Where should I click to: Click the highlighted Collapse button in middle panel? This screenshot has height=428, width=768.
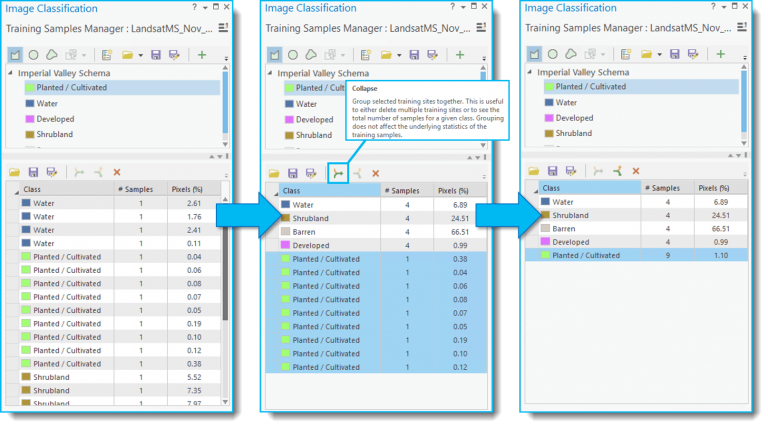click(x=338, y=173)
